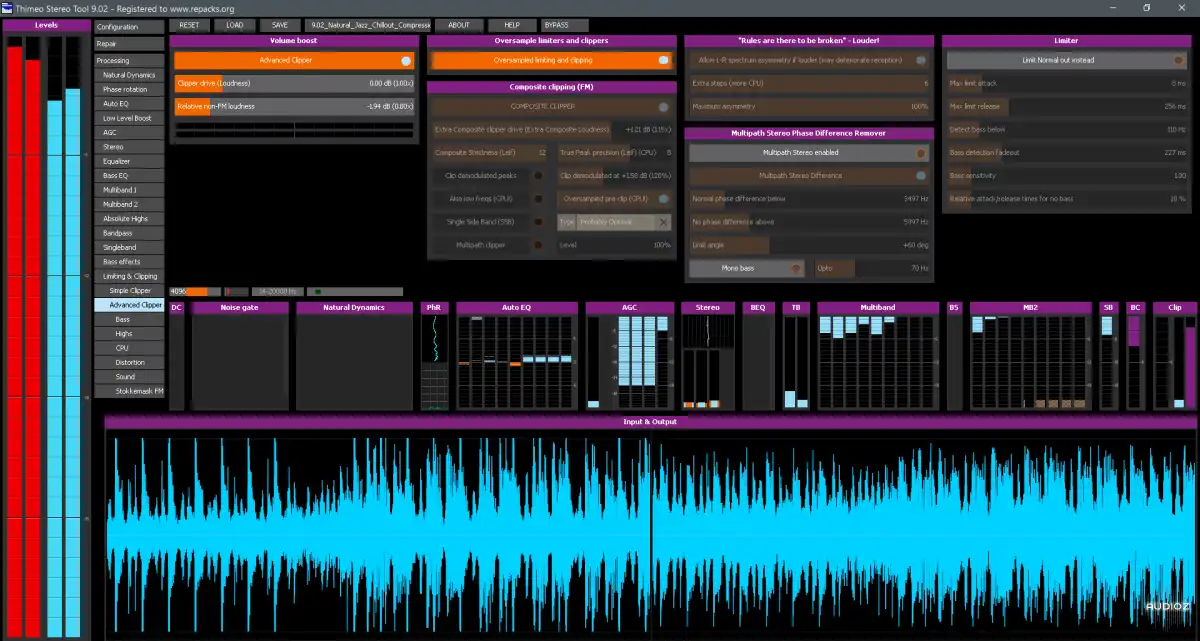Open the Noise gate meter panel
The width and height of the screenshot is (1200, 641).
[x=239, y=356]
